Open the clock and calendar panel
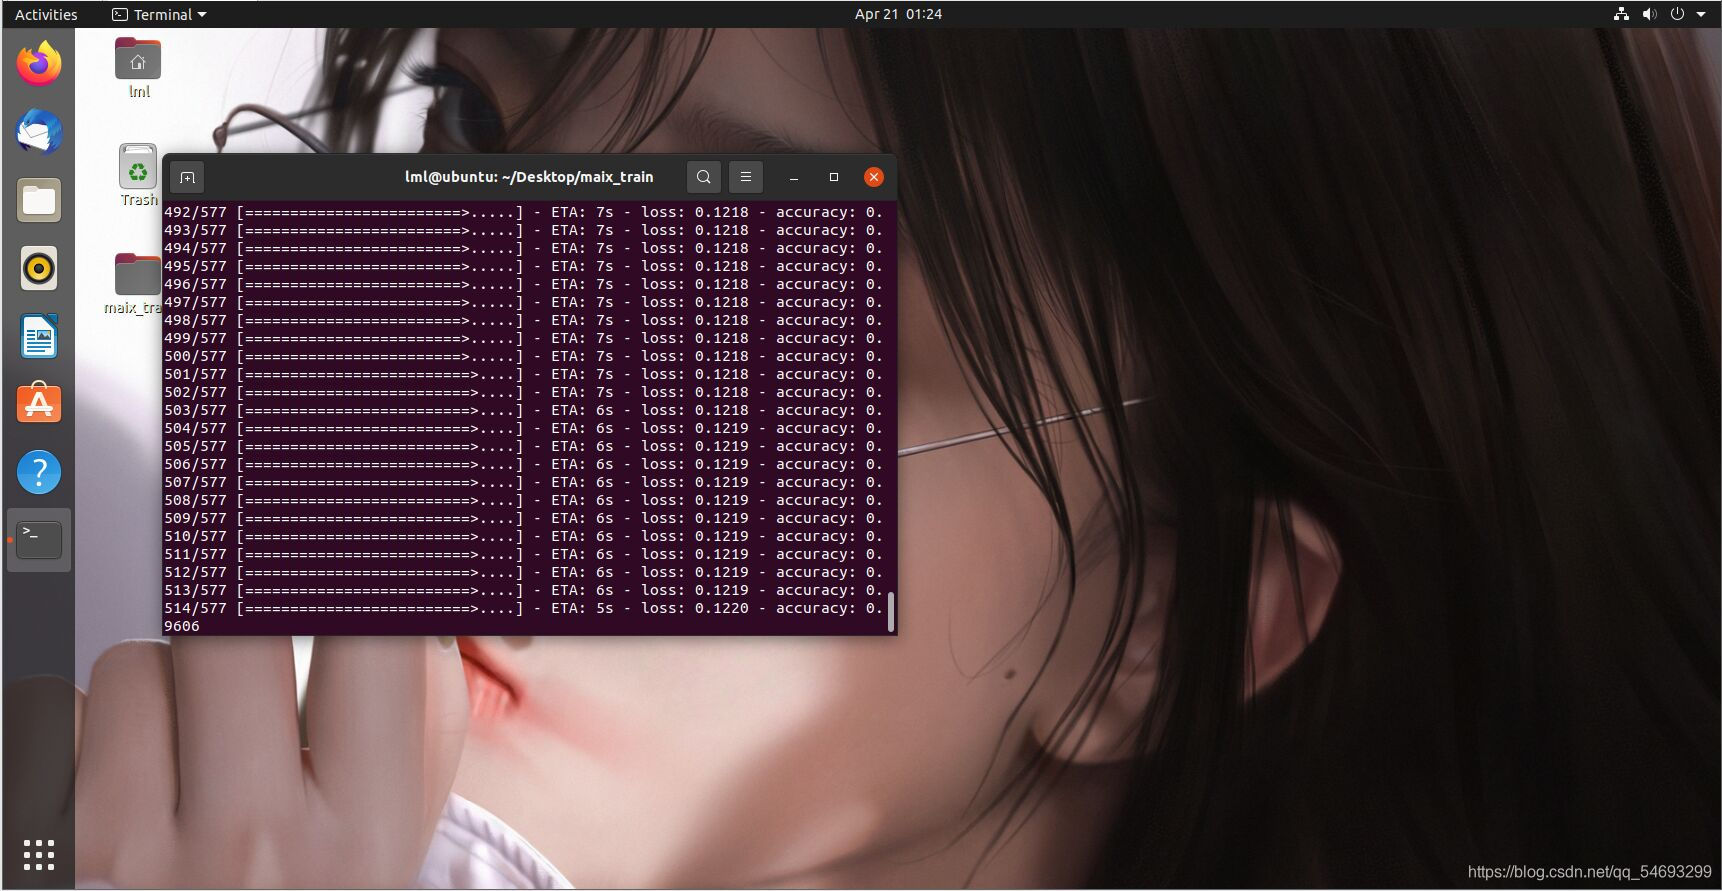The width and height of the screenshot is (1722, 891). [897, 14]
